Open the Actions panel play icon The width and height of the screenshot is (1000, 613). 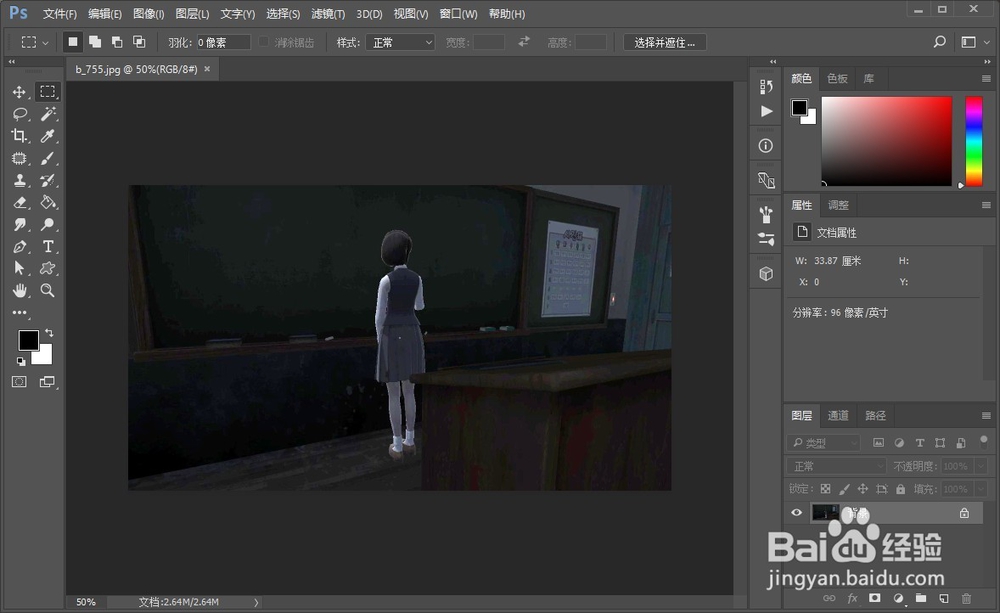coord(767,112)
